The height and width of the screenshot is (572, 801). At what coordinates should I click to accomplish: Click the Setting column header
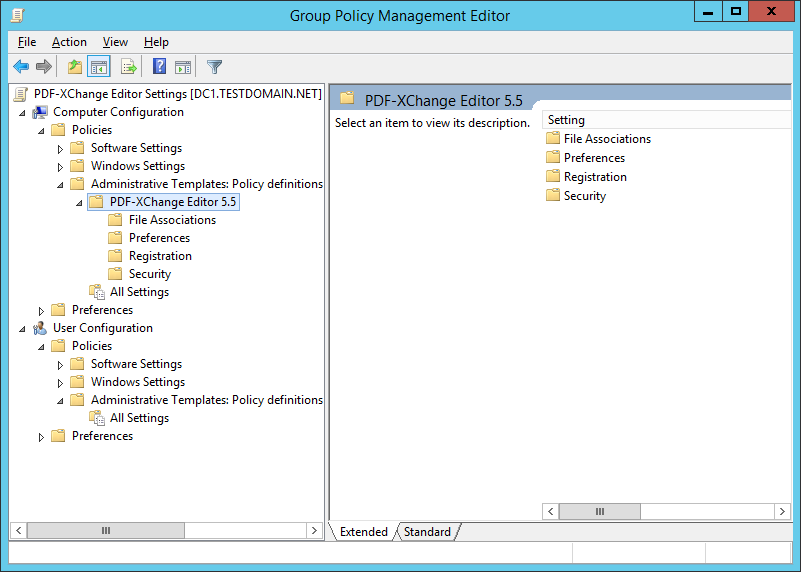point(667,120)
